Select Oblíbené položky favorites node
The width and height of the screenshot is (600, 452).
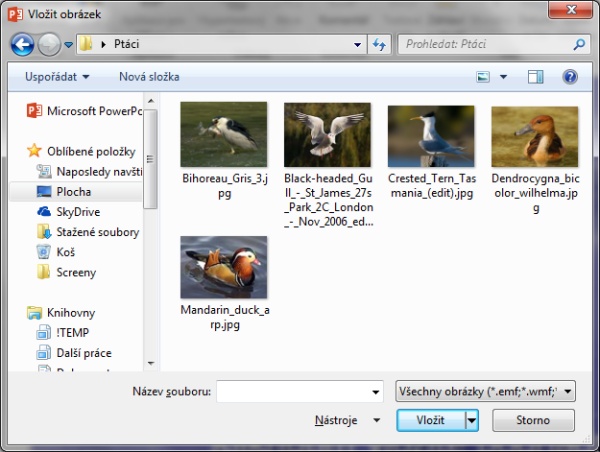point(81,152)
